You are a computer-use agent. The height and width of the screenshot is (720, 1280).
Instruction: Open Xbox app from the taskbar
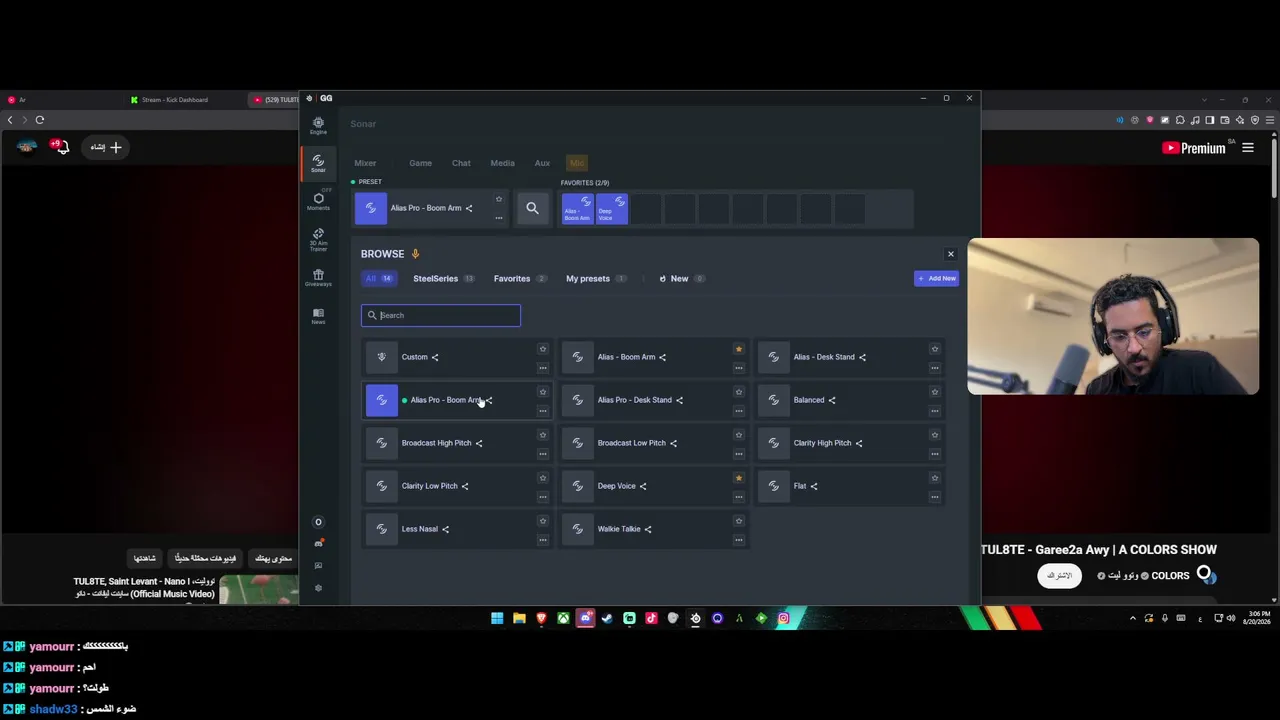pyautogui.click(x=563, y=618)
